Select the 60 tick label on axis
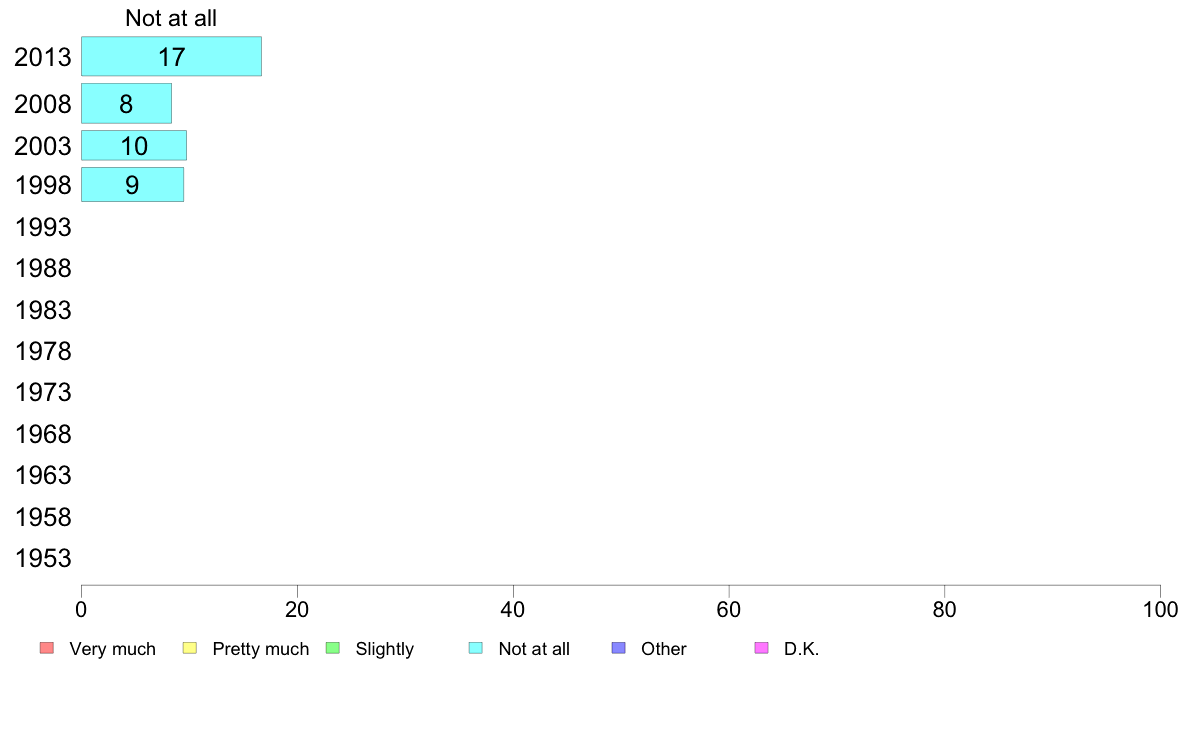Screen dimensions: 1188x736 (729, 609)
